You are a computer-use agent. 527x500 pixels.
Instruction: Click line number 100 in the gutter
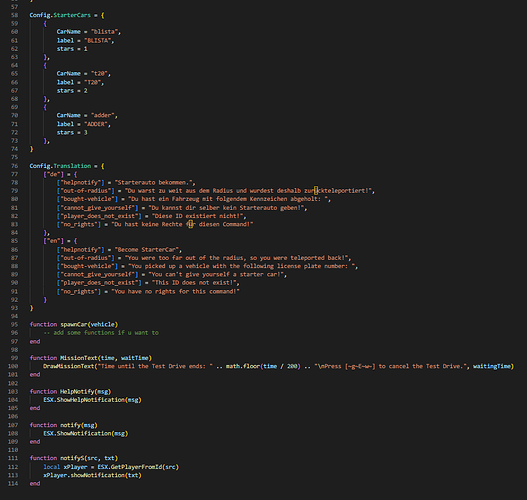click(x=13, y=366)
